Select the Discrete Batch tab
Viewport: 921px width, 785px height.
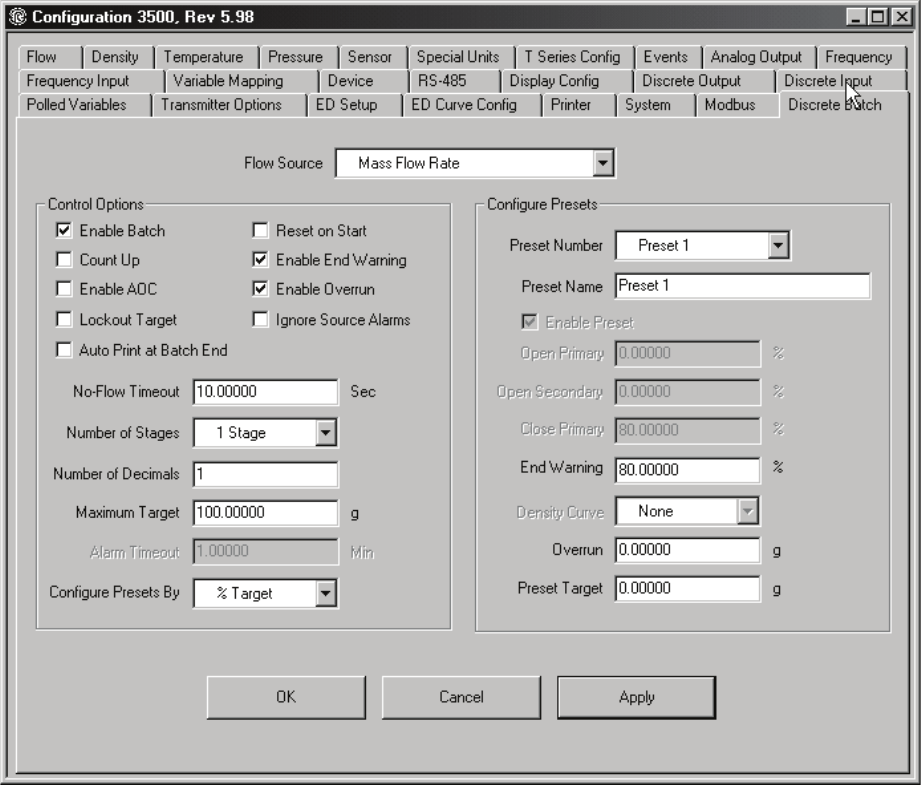(x=843, y=105)
